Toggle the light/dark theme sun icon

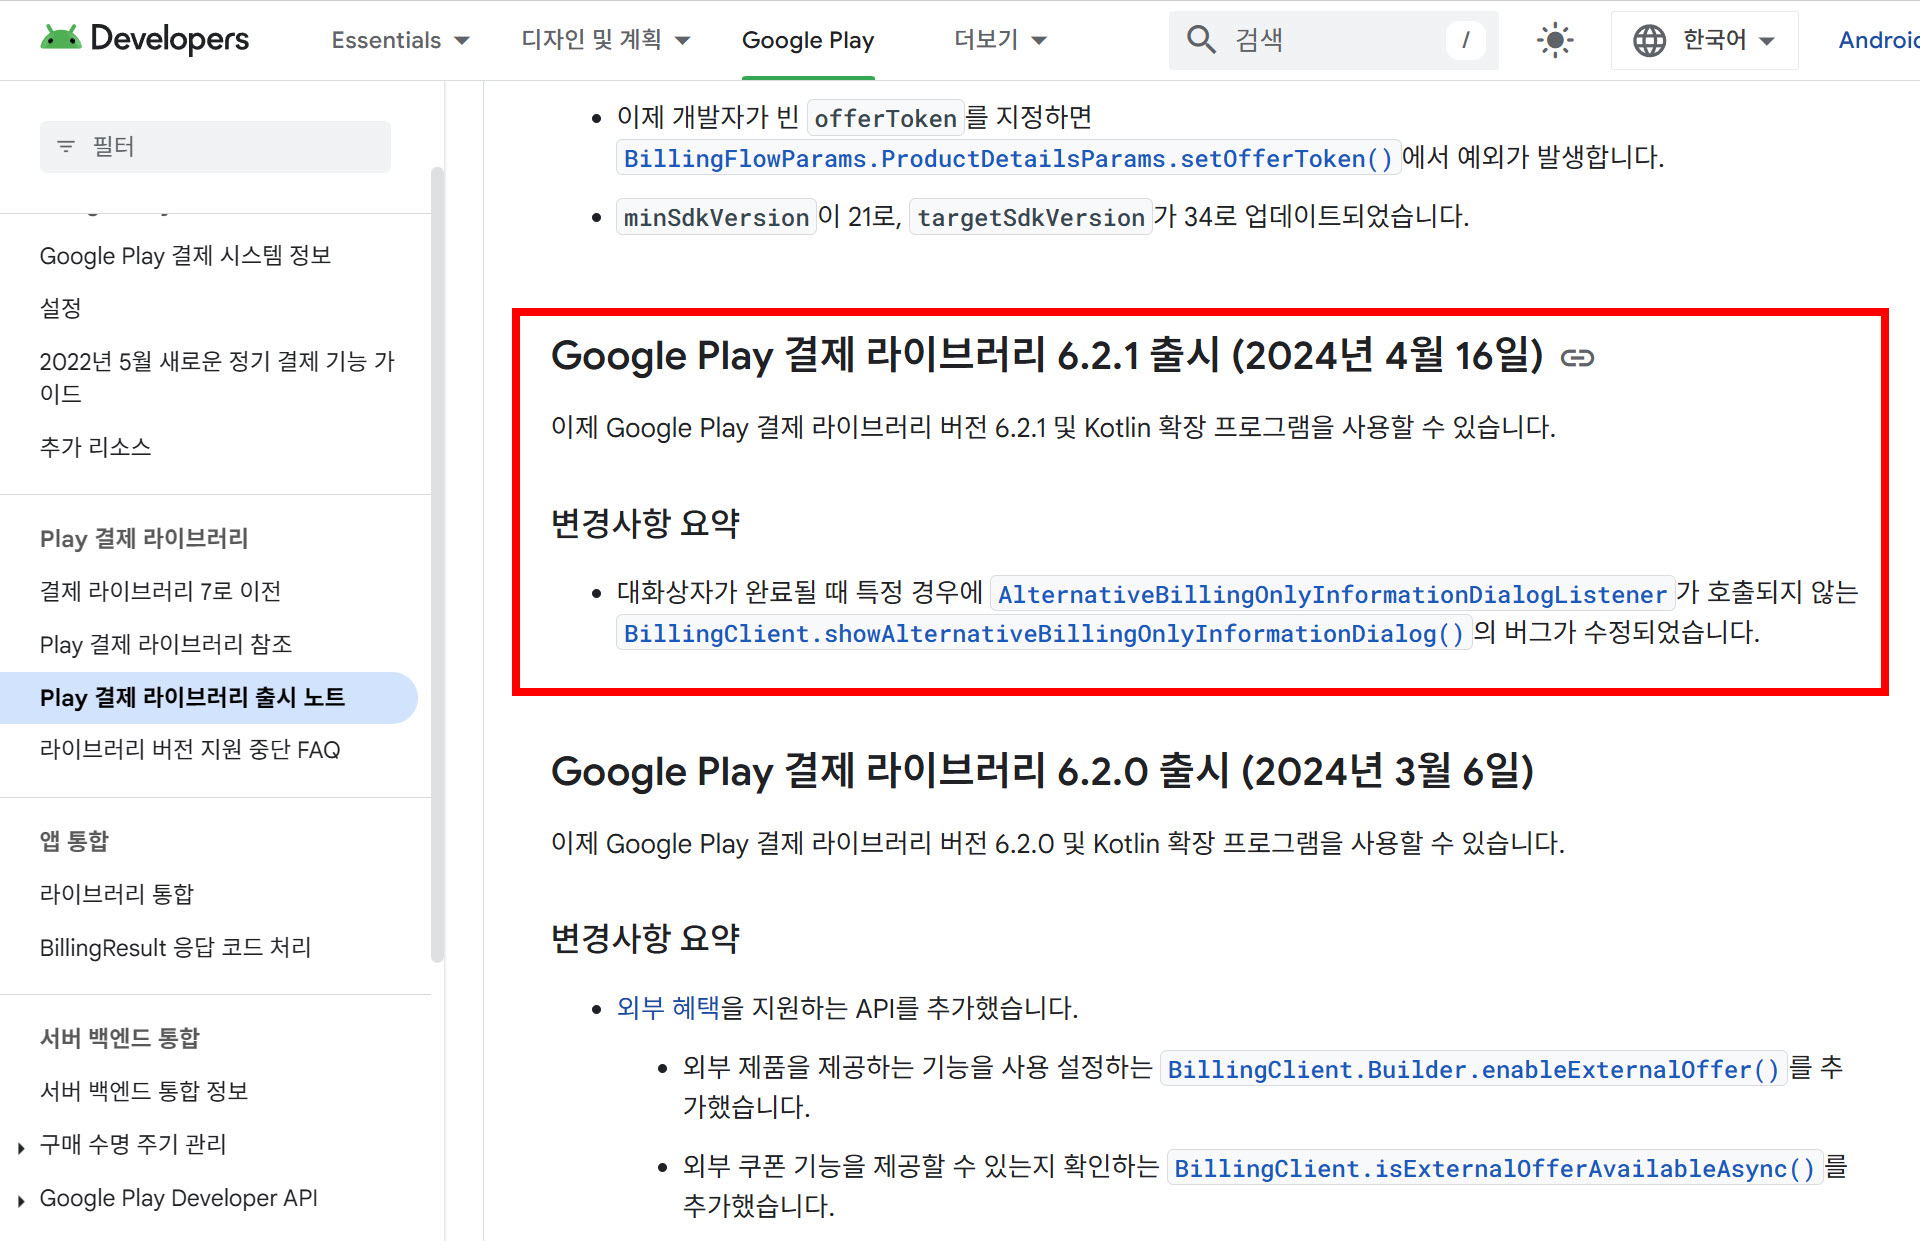tap(1554, 40)
